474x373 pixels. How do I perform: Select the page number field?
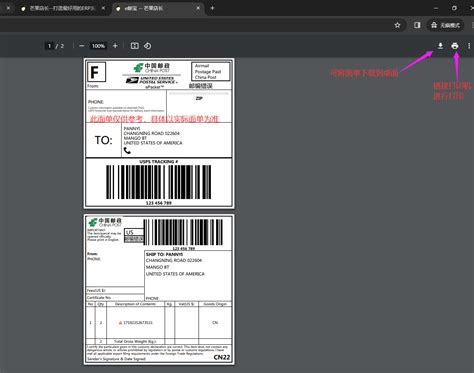[49, 46]
